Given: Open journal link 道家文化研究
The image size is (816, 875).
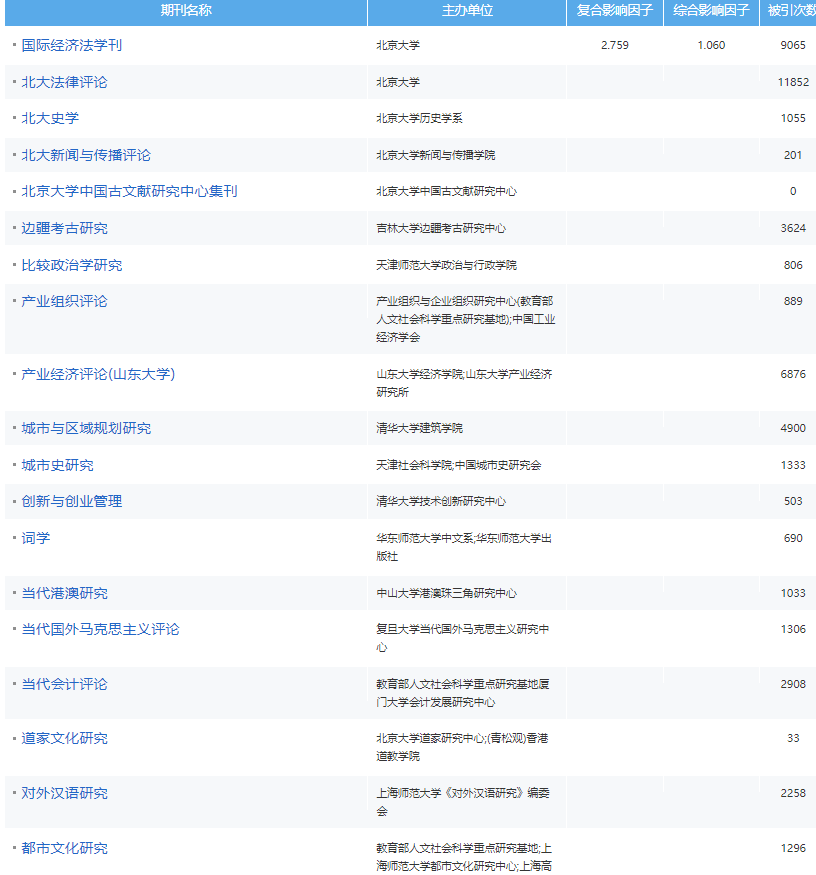Looking at the screenshot, I should tap(64, 738).
